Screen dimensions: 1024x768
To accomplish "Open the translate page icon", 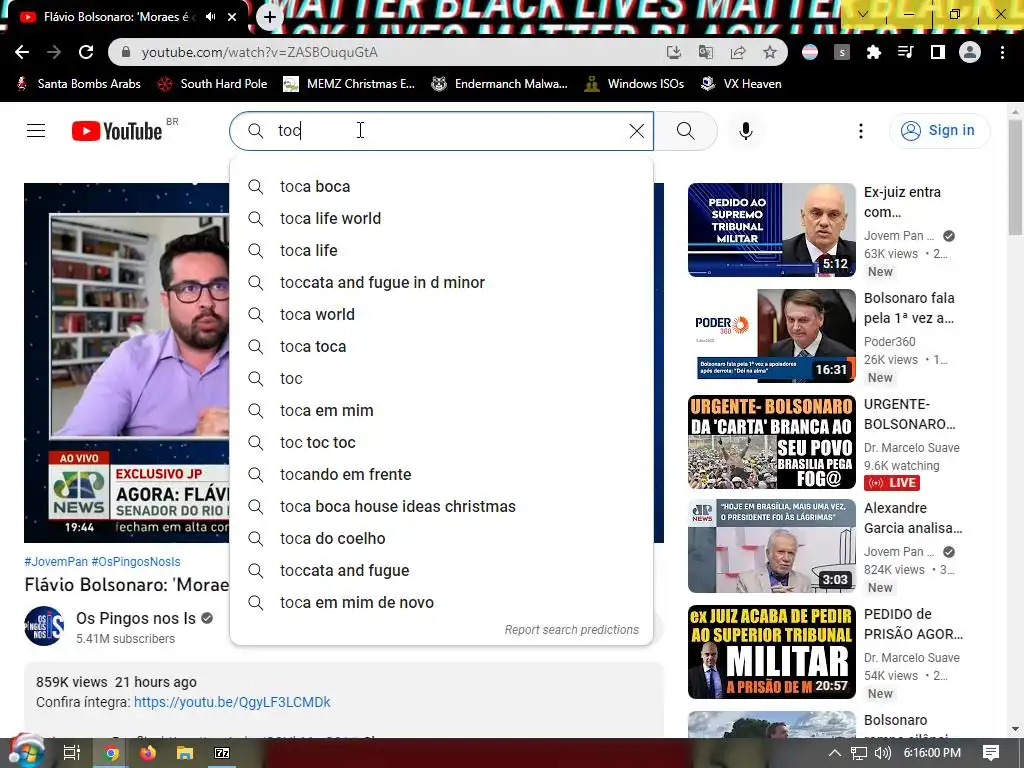I will point(706,52).
